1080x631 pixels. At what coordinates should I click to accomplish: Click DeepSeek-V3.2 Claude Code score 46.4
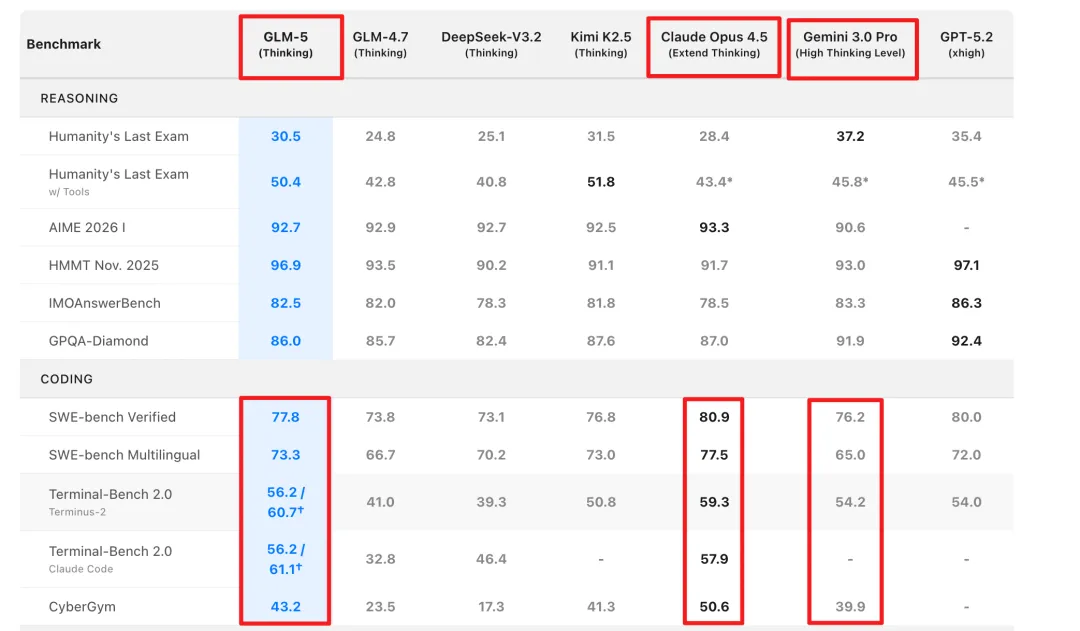tap(491, 559)
